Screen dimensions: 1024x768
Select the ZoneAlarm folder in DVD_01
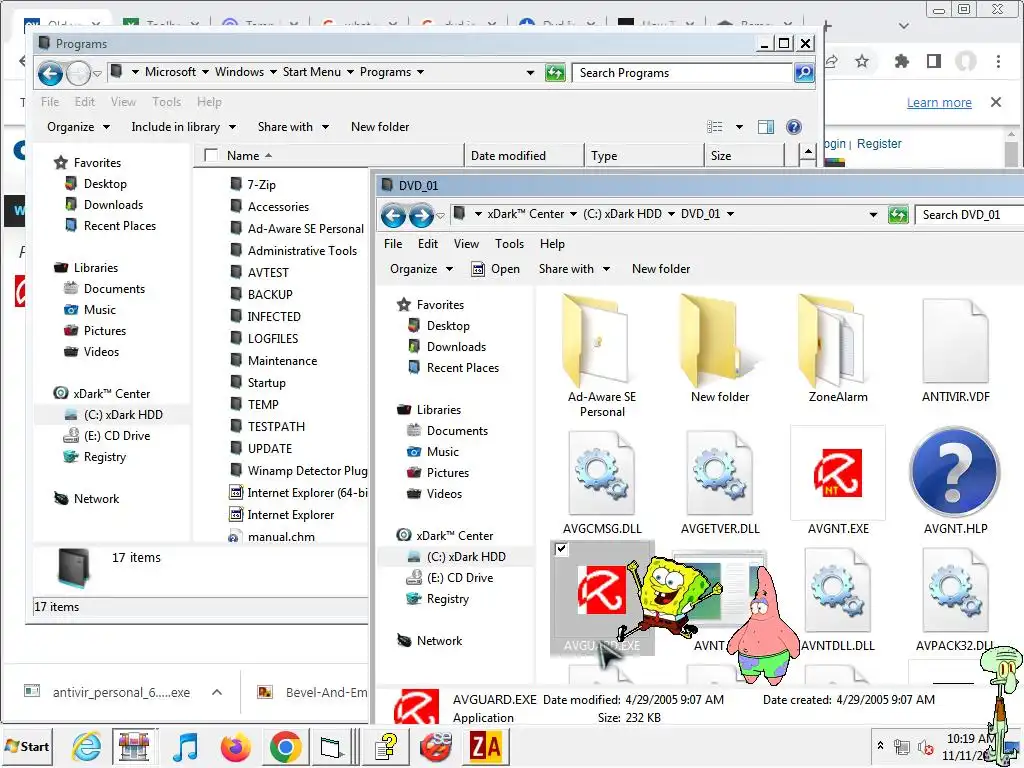[x=838, y=349]
